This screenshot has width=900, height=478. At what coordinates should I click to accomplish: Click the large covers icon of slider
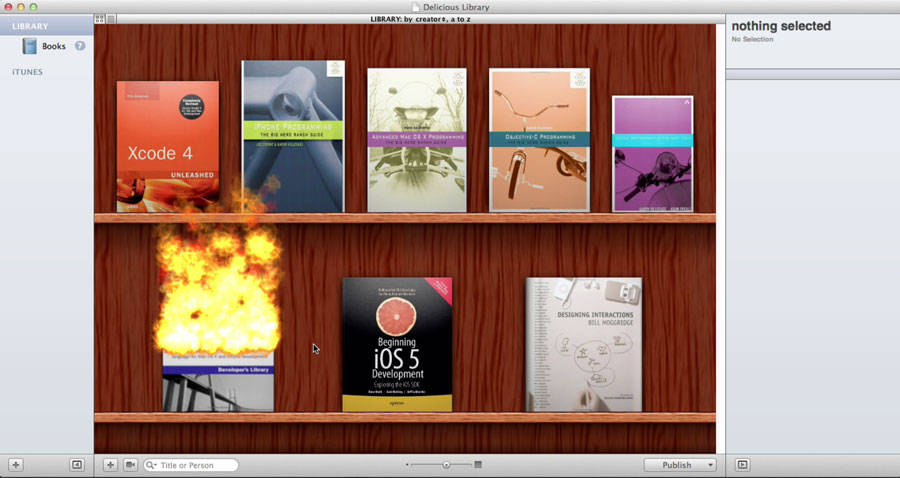[x=478, y=465]
